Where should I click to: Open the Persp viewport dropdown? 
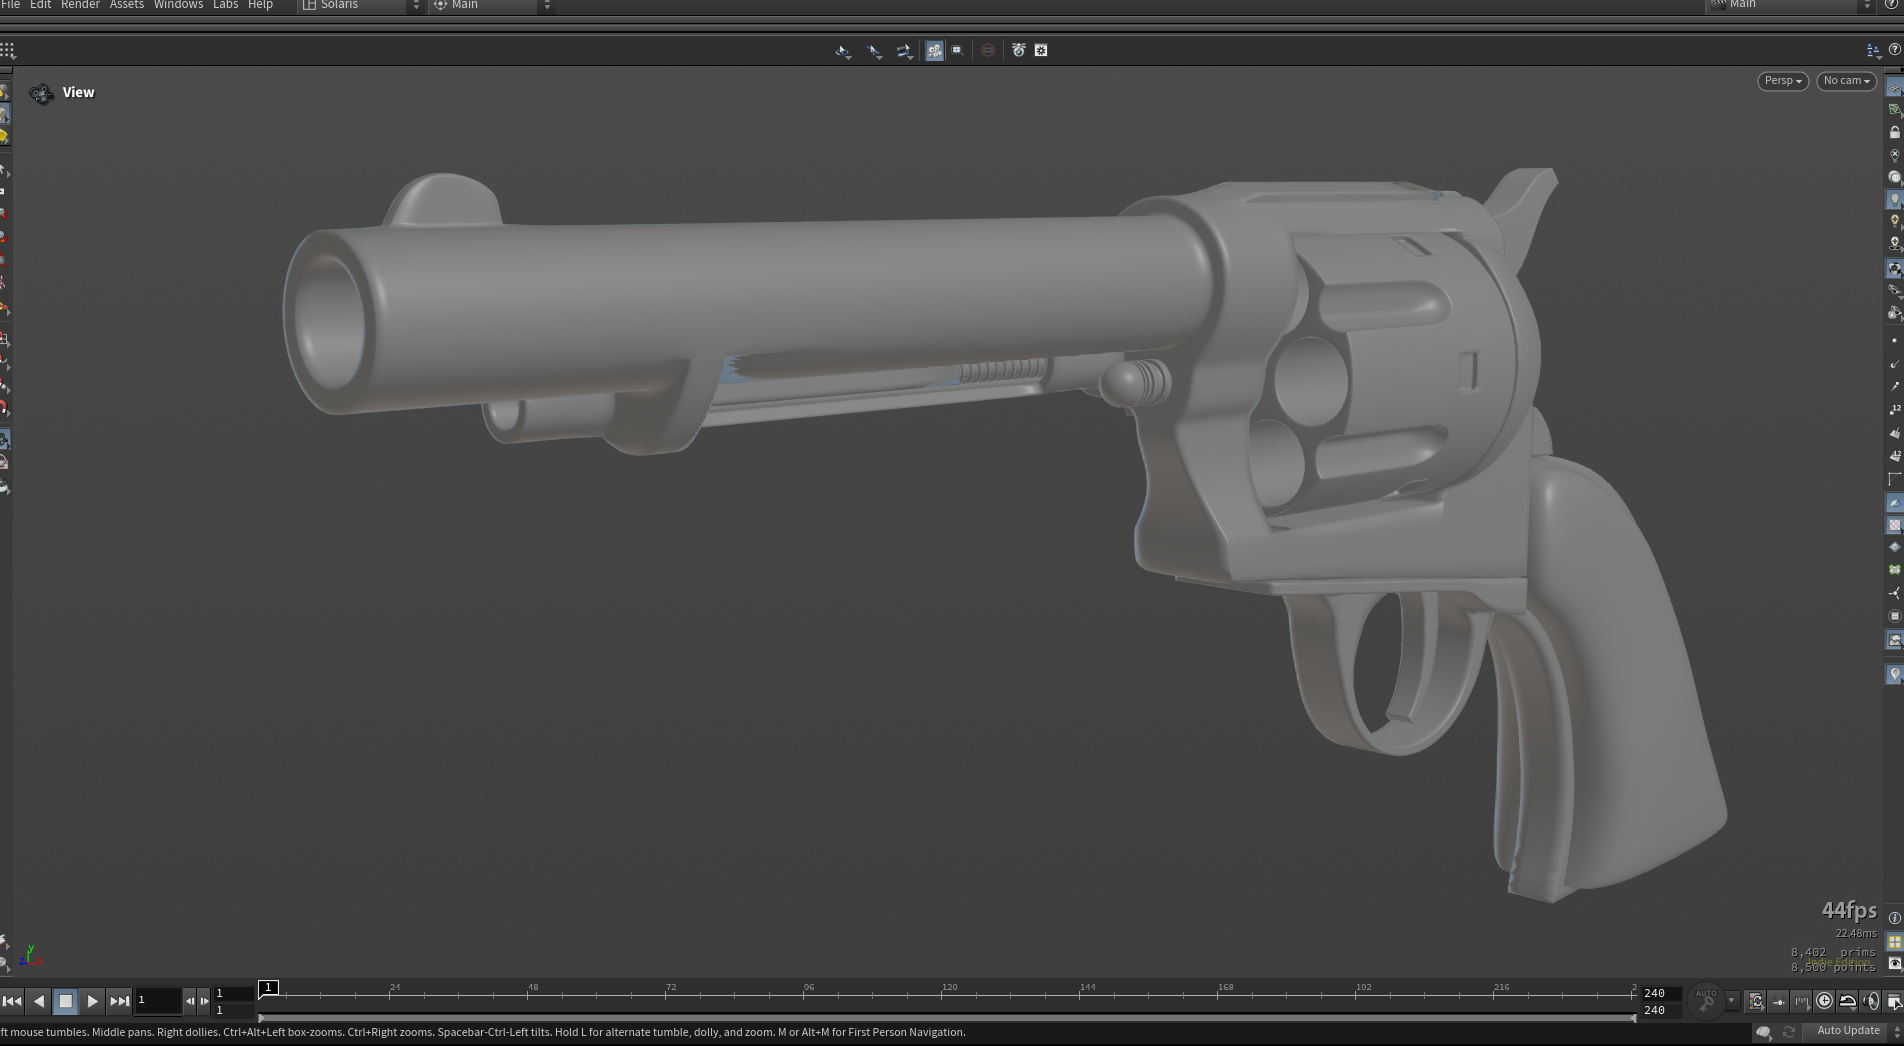click(1782, 81)
